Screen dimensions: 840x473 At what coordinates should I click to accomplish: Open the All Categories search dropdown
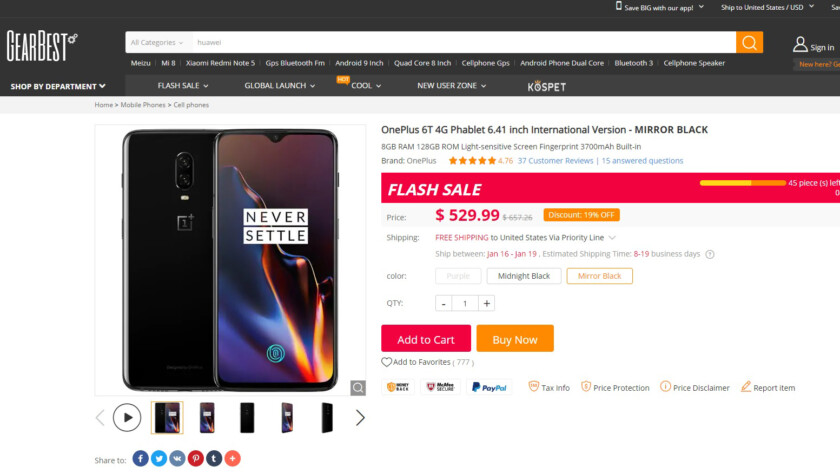(x=157, y=42)
